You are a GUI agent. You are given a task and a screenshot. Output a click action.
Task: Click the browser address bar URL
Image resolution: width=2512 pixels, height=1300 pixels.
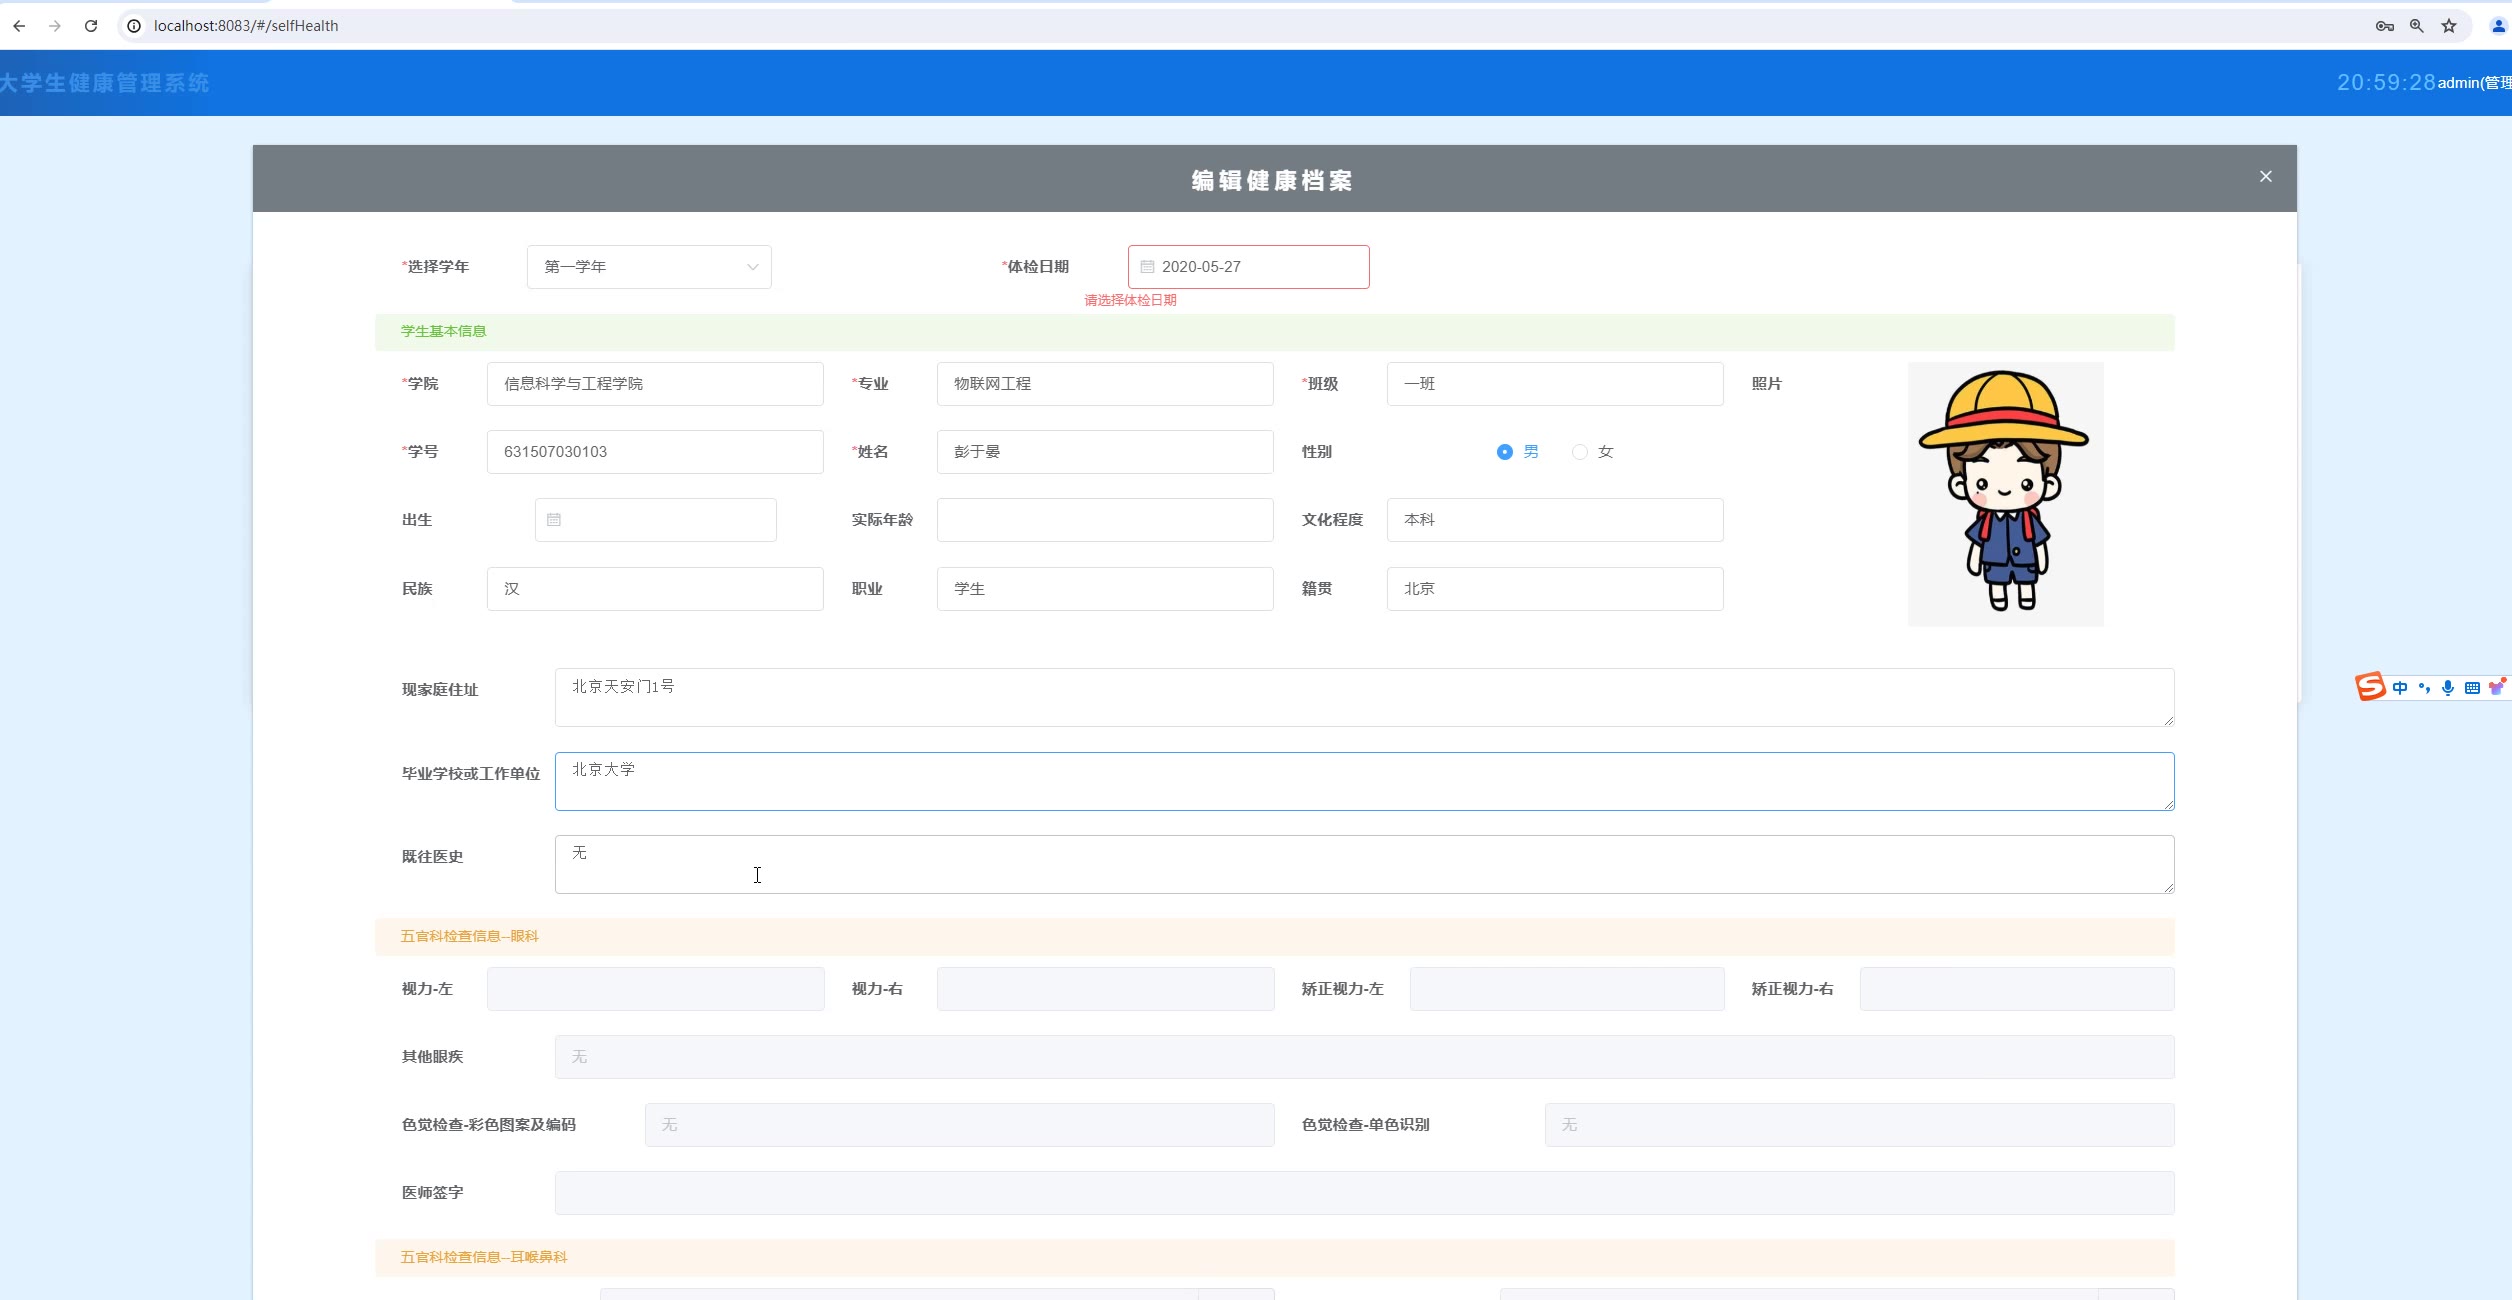(x=246, y=26)
